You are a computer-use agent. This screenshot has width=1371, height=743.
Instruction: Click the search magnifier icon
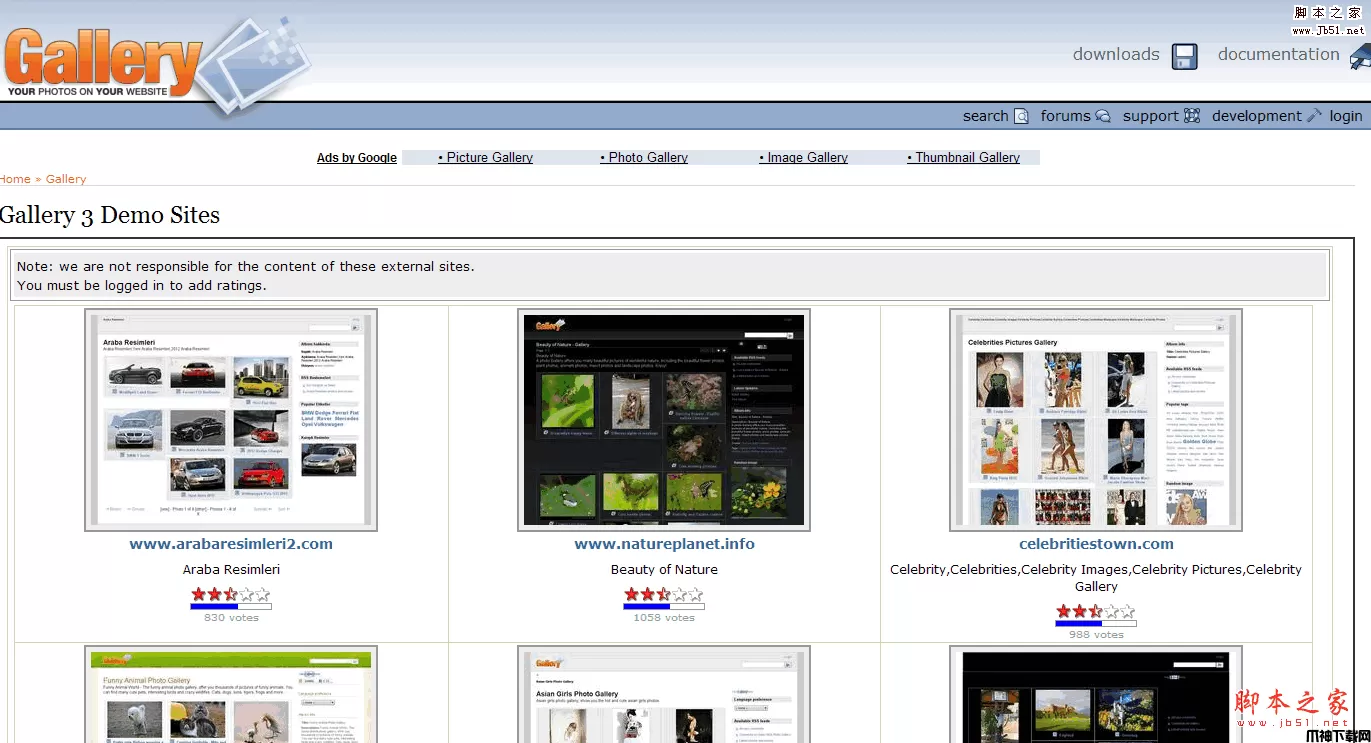coord(1021,116)
